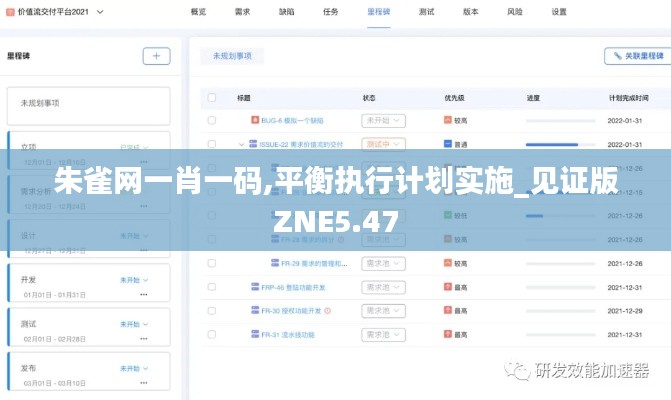Change 测试 milestone status from 未开始

tap(134, 324)
